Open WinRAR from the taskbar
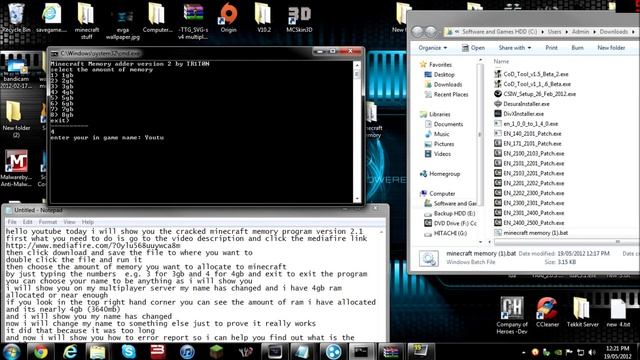The width and height of the screenshot is (640, 360). point(390,352)
